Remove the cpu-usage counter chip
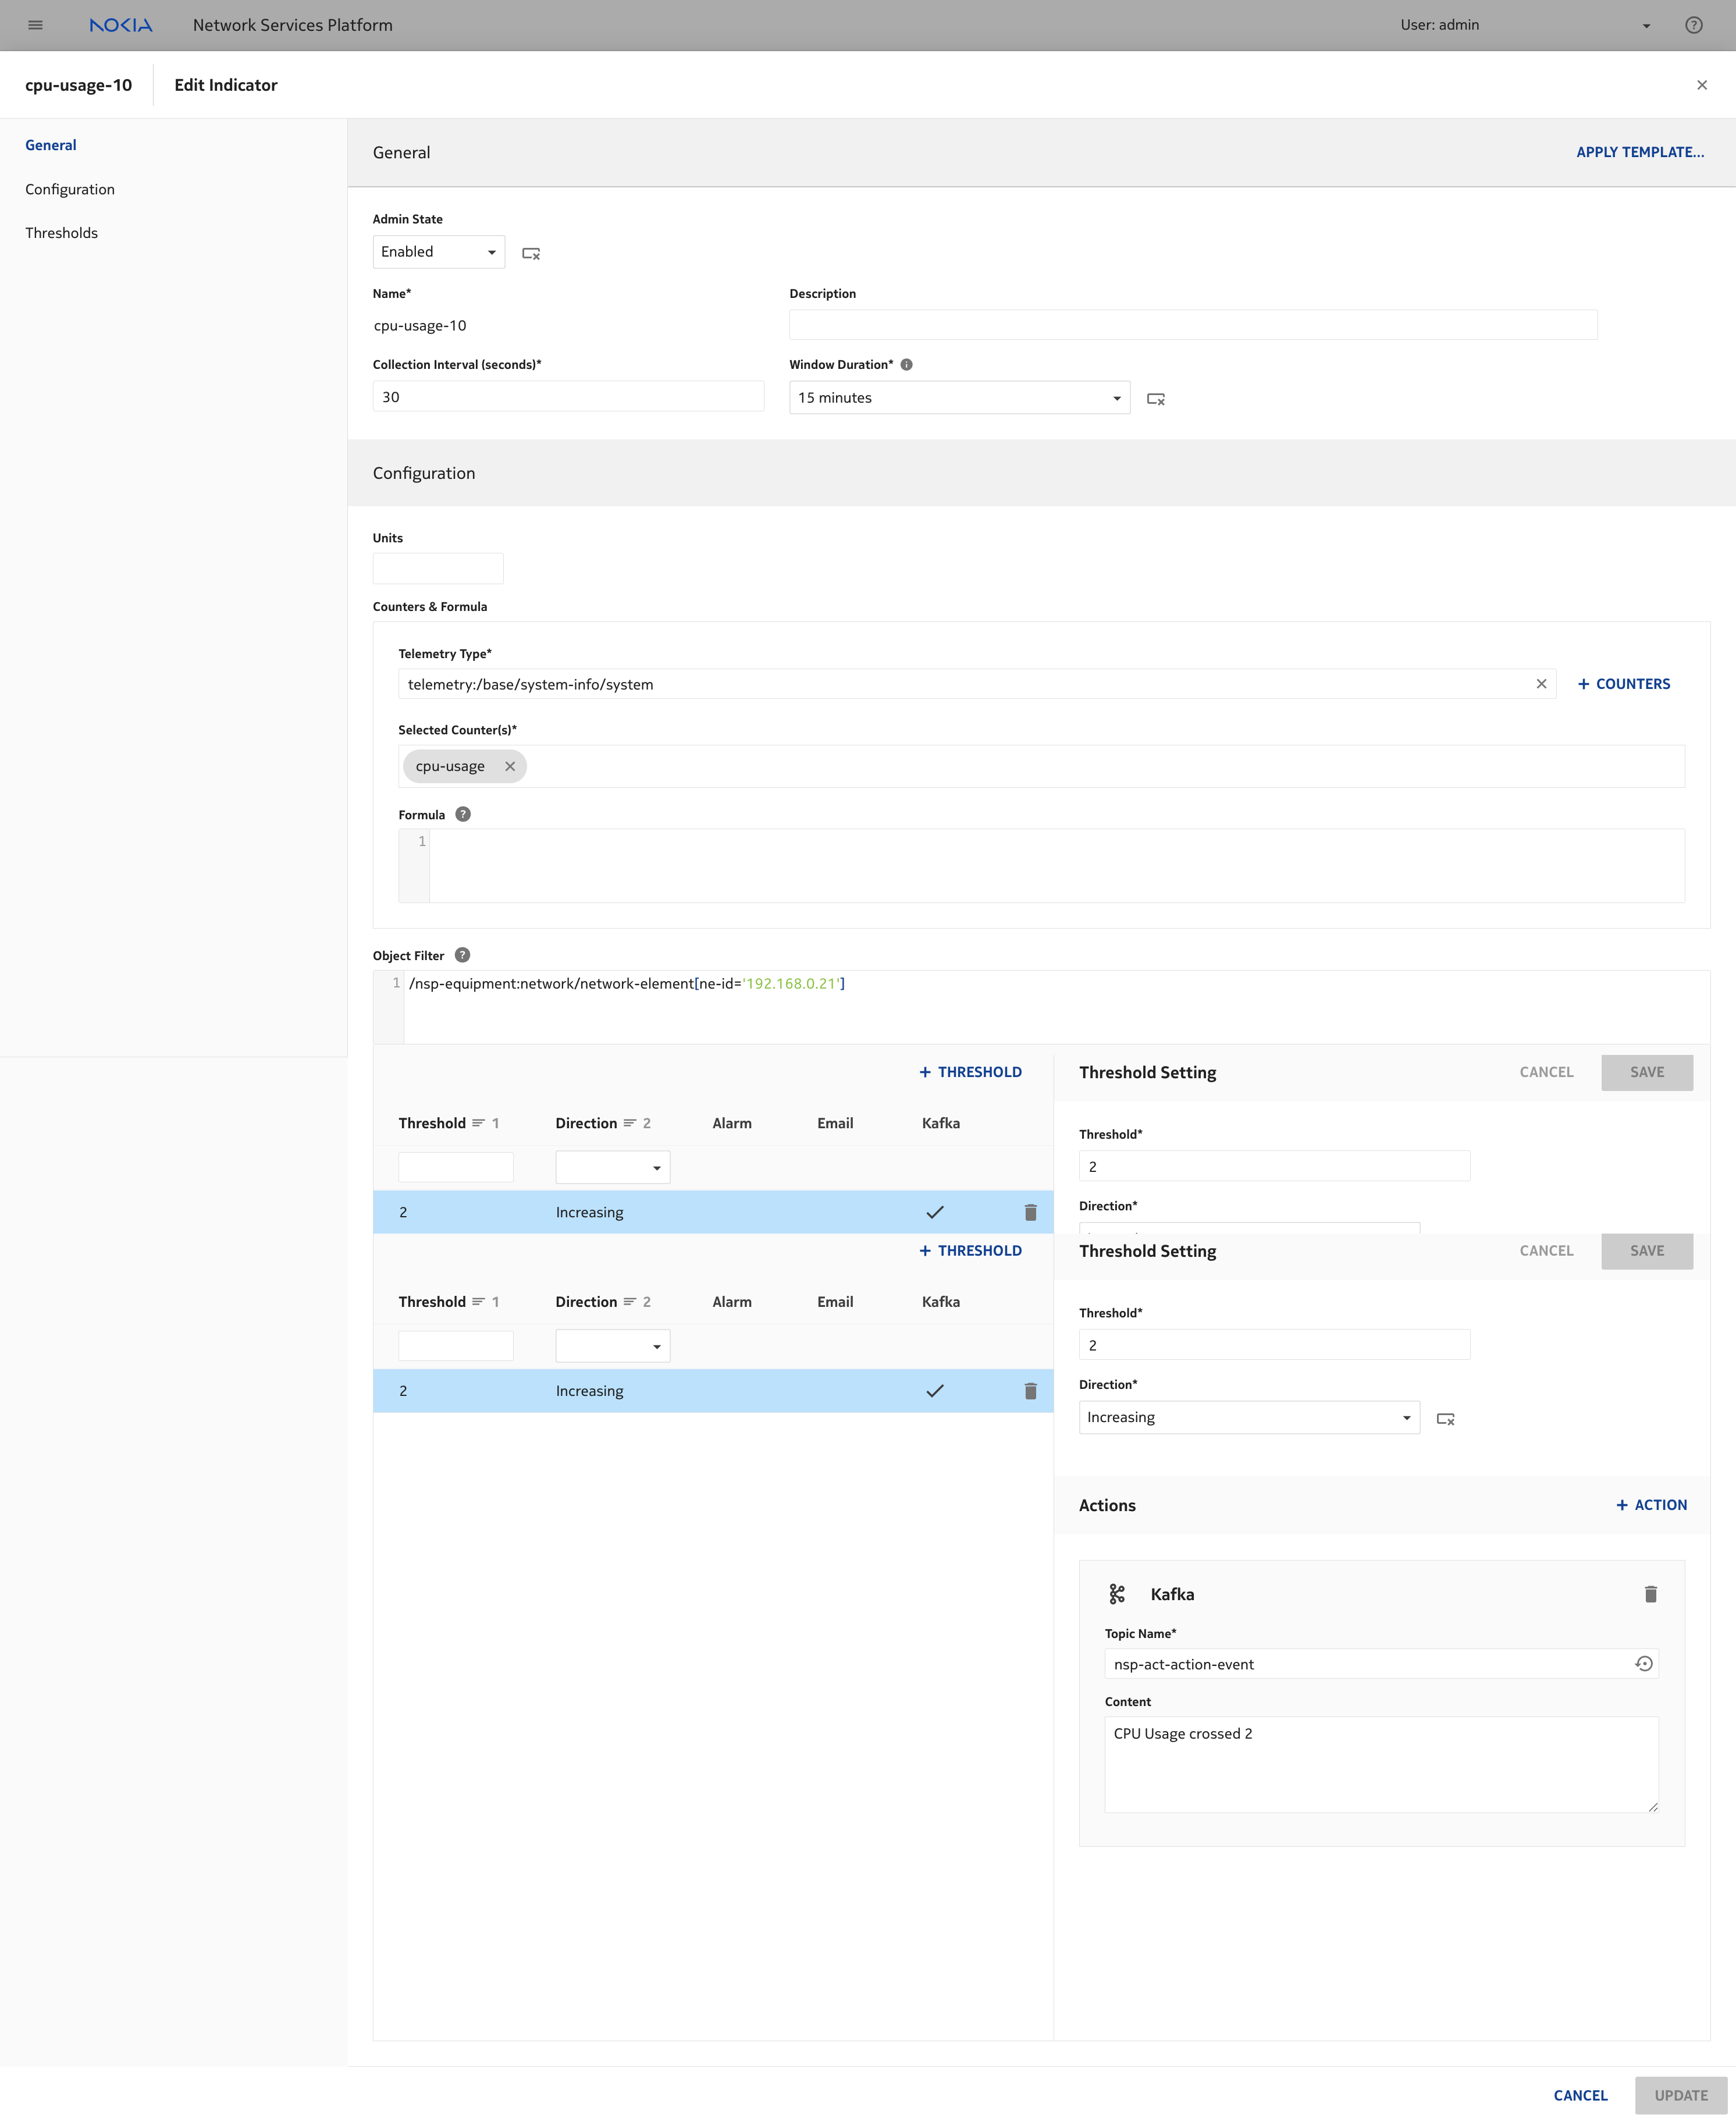The image size is (1736, 2125). coord(510,766)
